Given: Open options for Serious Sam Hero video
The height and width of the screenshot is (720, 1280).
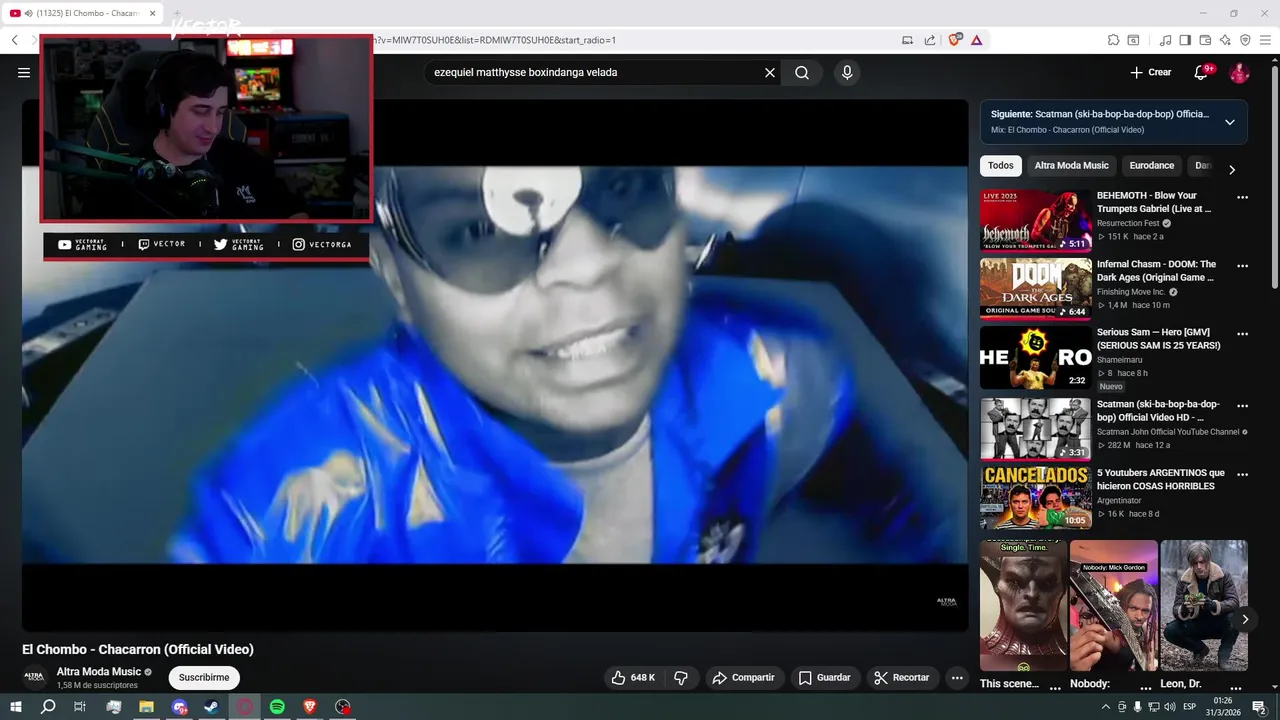Looking at the screenshot, I should tap(1243, 334).
